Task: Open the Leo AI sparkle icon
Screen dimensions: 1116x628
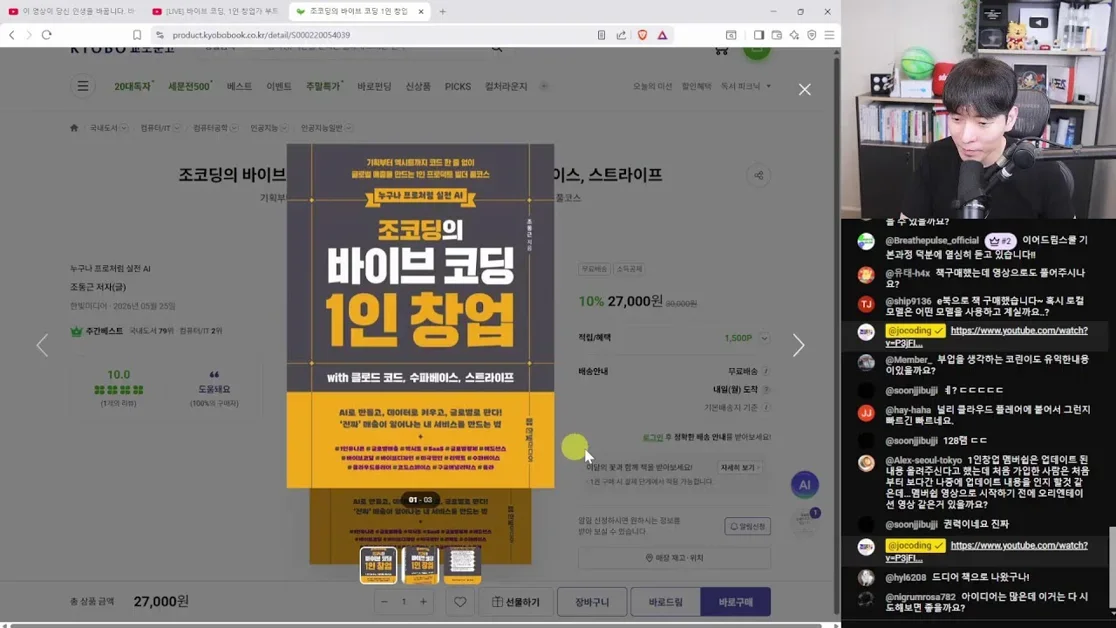Action: click(794, 35)
